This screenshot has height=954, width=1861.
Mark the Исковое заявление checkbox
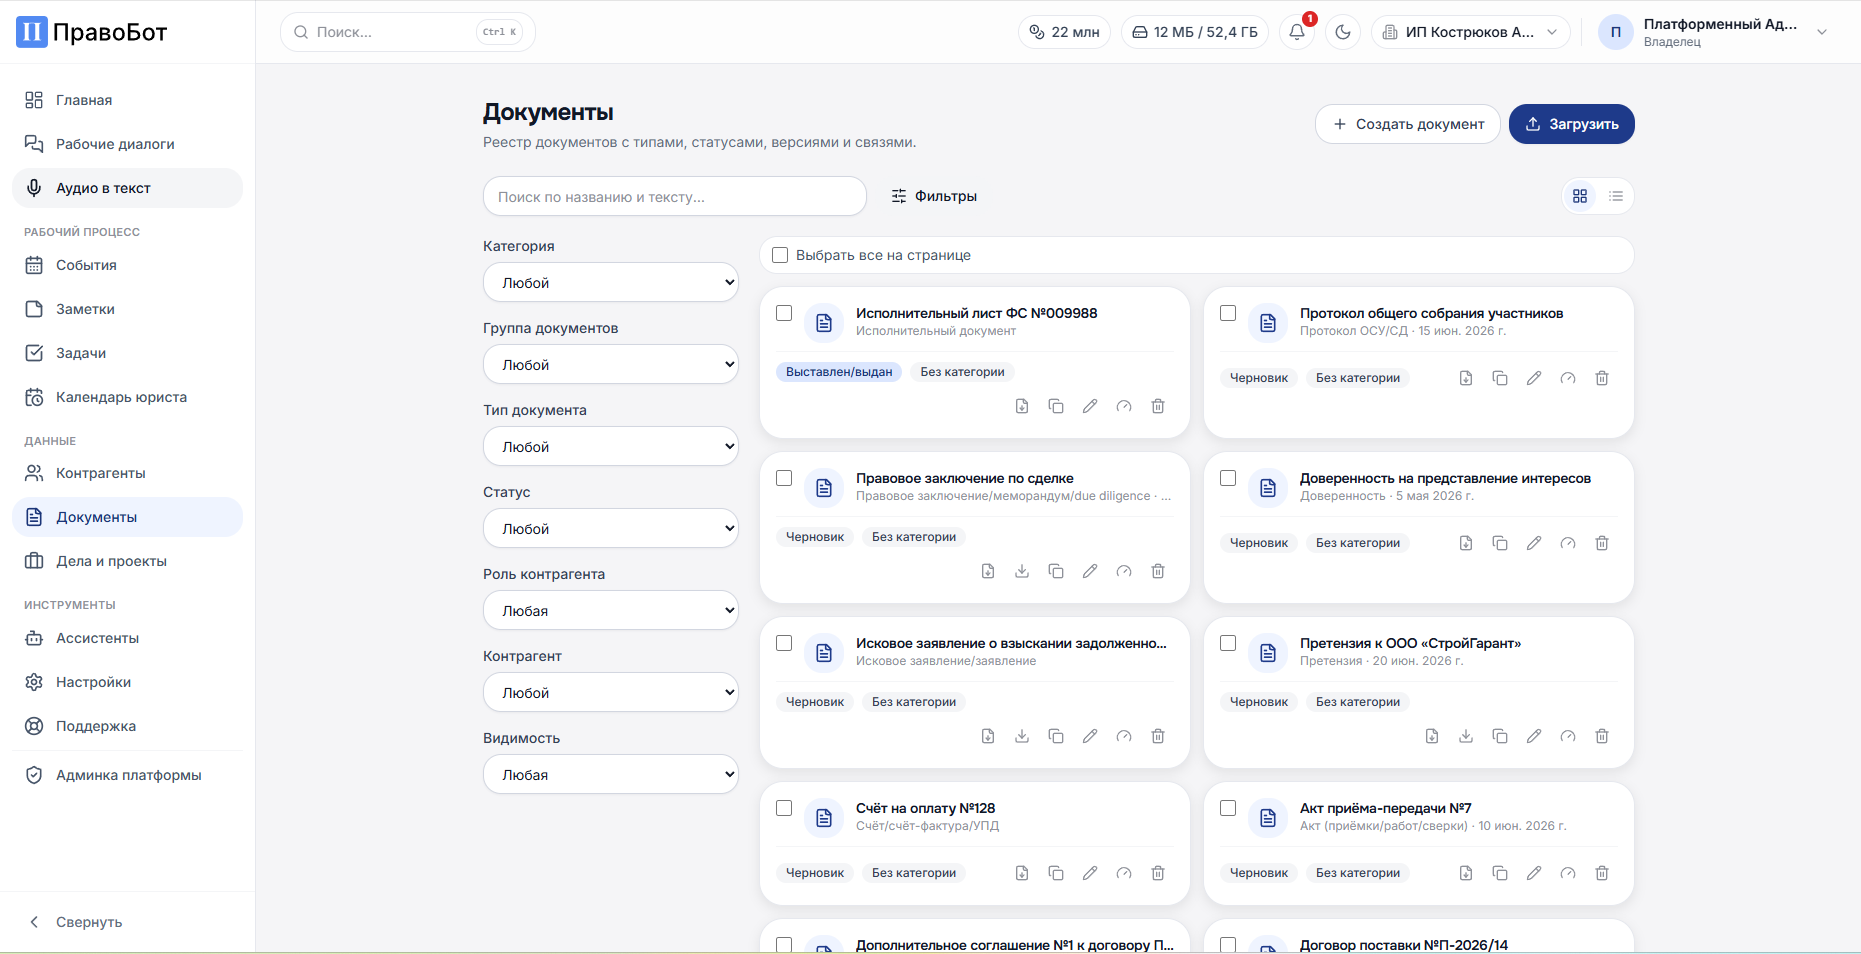(784, 643)
